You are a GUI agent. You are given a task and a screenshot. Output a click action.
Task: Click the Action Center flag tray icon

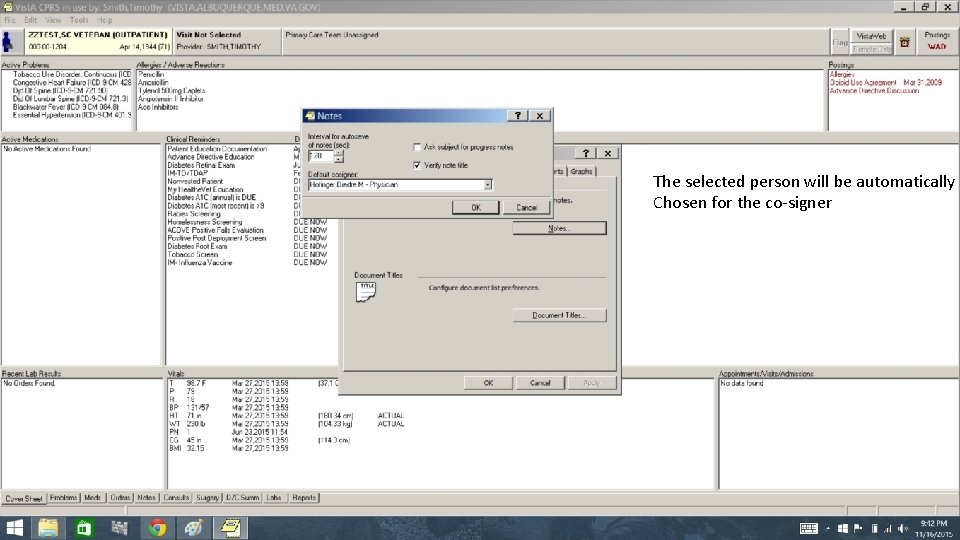coord(858,528)
